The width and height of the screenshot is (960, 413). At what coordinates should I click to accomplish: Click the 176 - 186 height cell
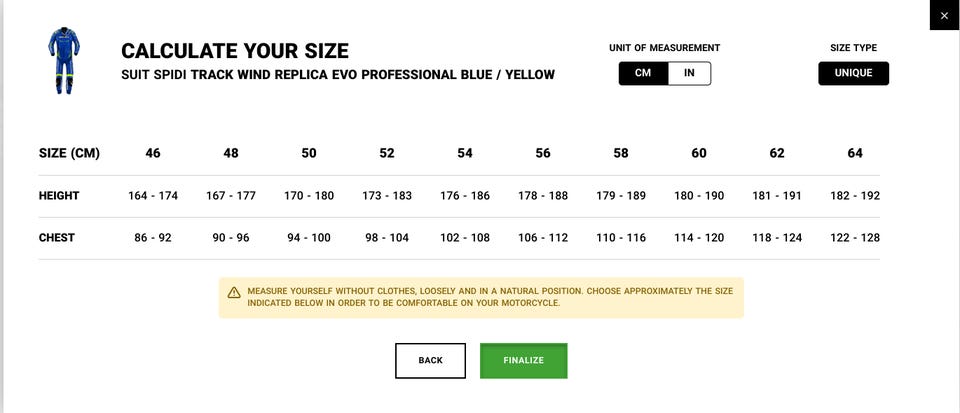pyautogui.click(x=465, y=196)
